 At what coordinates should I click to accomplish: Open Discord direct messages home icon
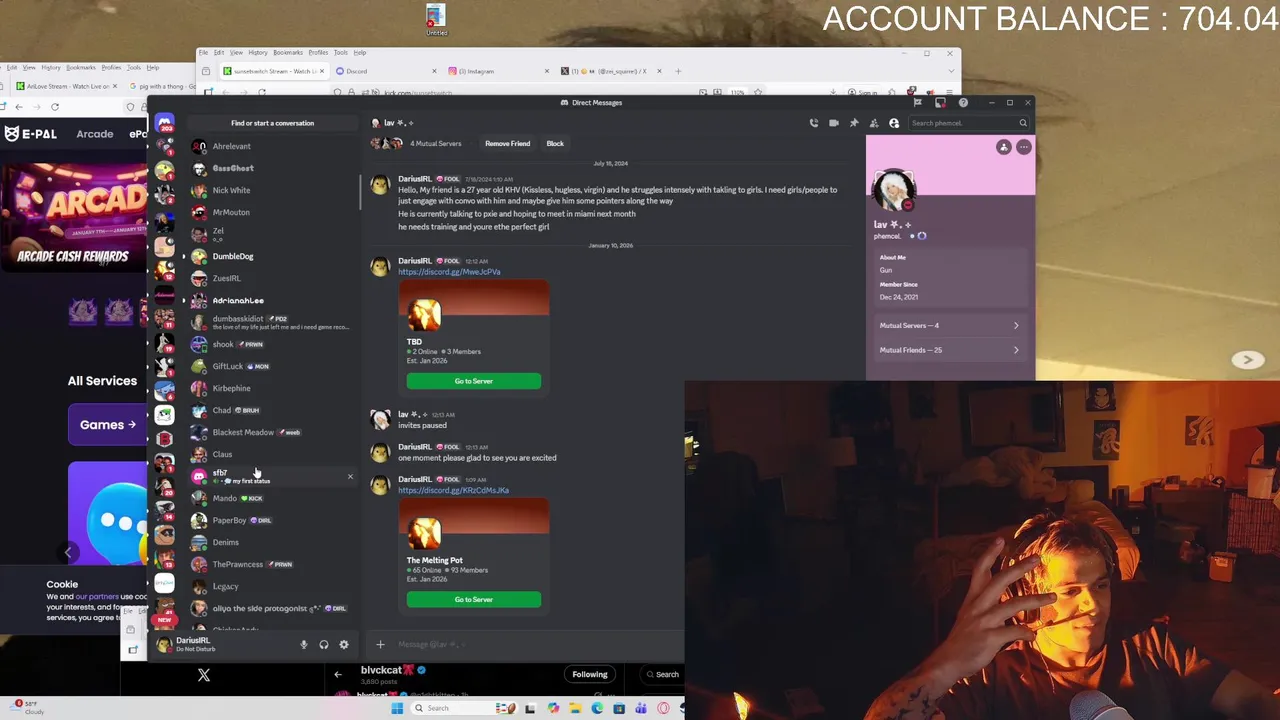point(165,123)
